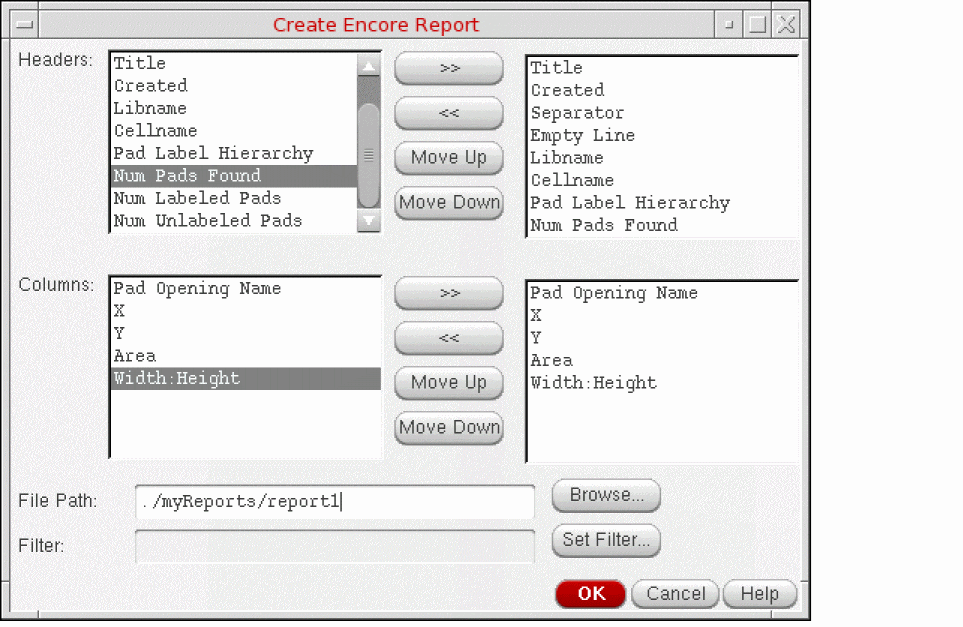This screenshot has width=963, height=627.
Task: Move selected header up
Action: click(449, 158)
